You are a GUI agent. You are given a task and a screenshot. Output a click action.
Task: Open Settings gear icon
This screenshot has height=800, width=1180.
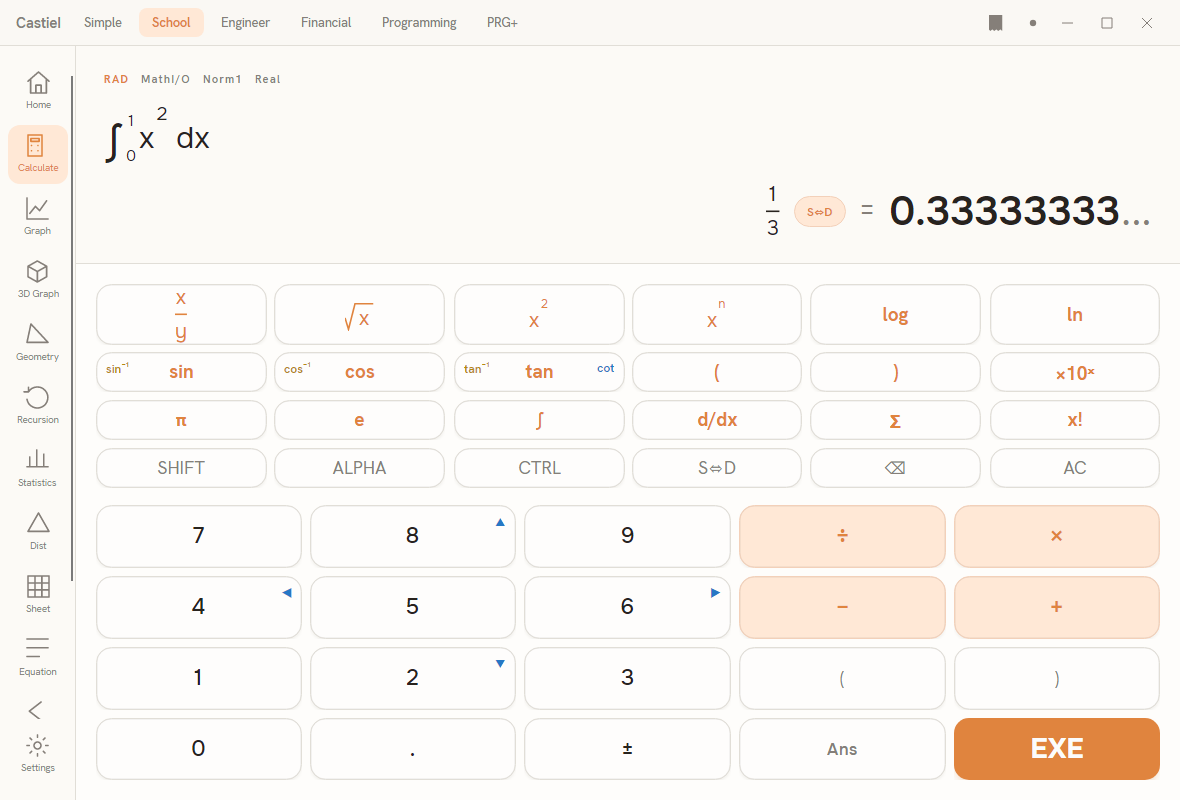tap(38, 754)
